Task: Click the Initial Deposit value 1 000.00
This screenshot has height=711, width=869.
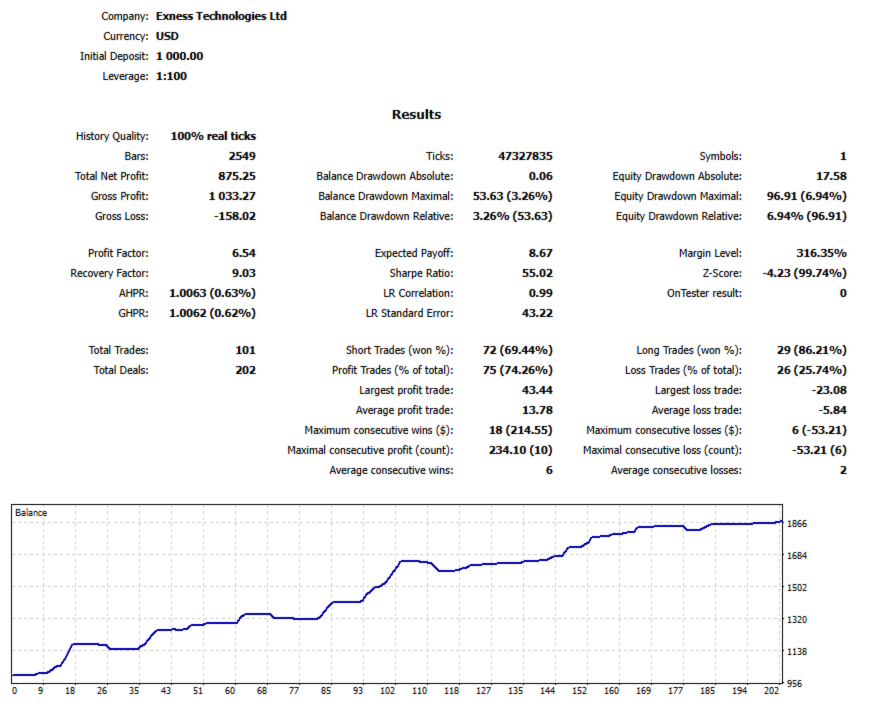Action: pos(180,56)
